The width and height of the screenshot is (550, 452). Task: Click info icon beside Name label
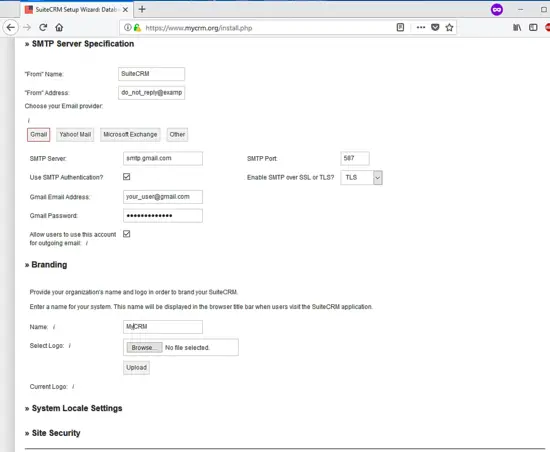pyautogui.click(x=54, y=327)
